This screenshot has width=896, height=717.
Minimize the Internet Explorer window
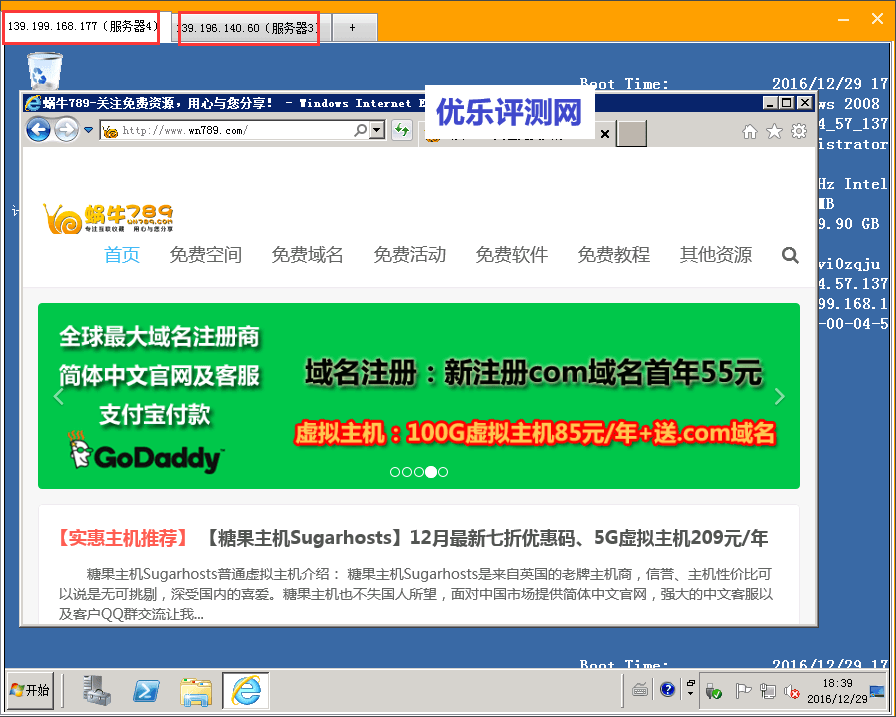point(770,103)
